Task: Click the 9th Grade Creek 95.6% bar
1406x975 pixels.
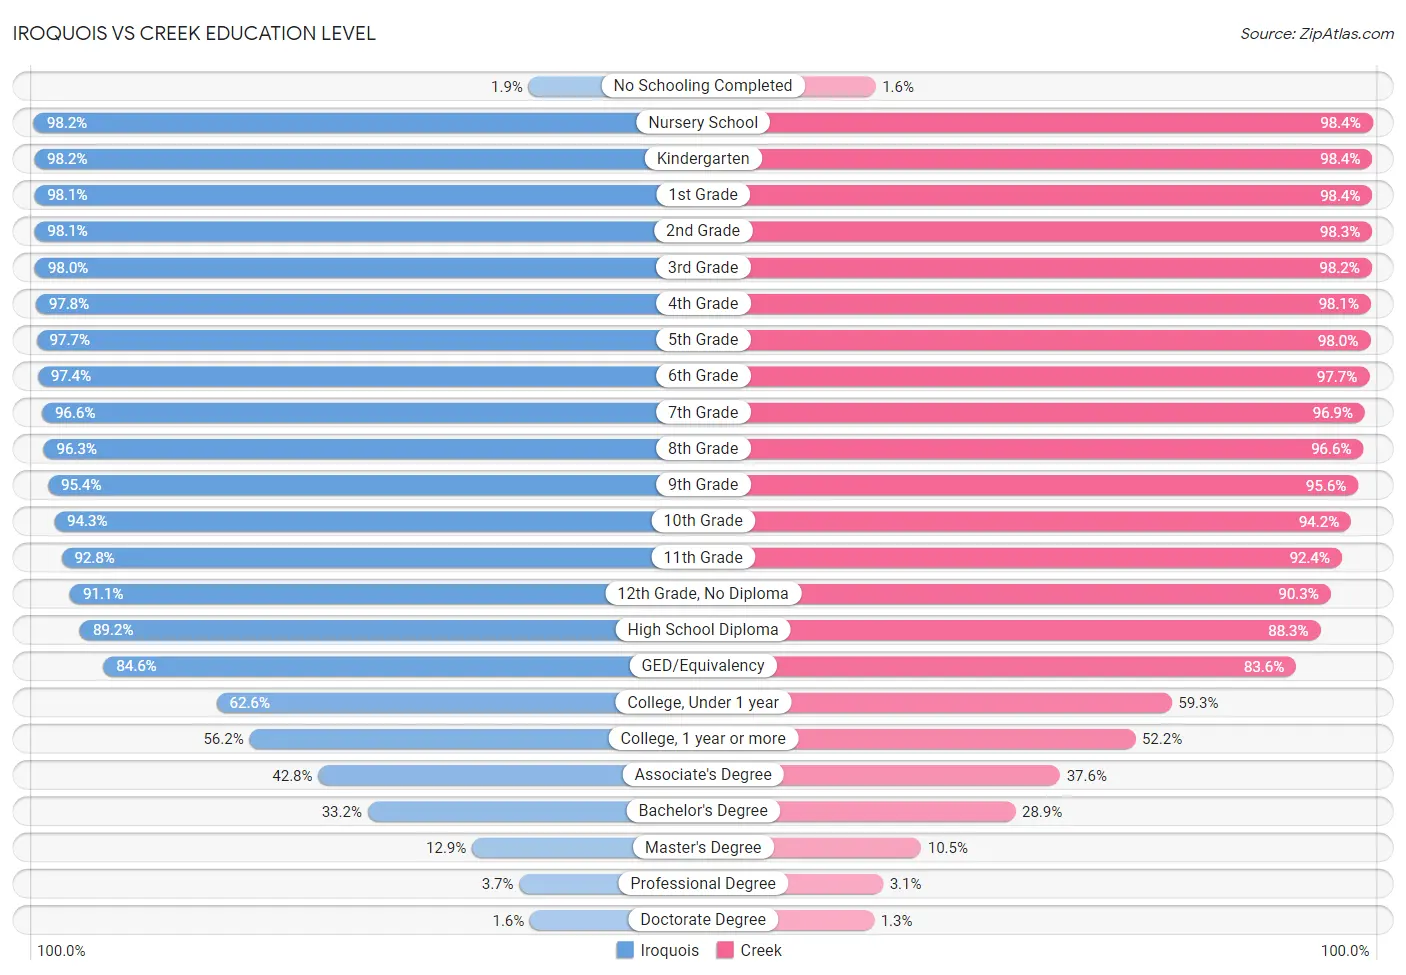Action: (1031, 485)
